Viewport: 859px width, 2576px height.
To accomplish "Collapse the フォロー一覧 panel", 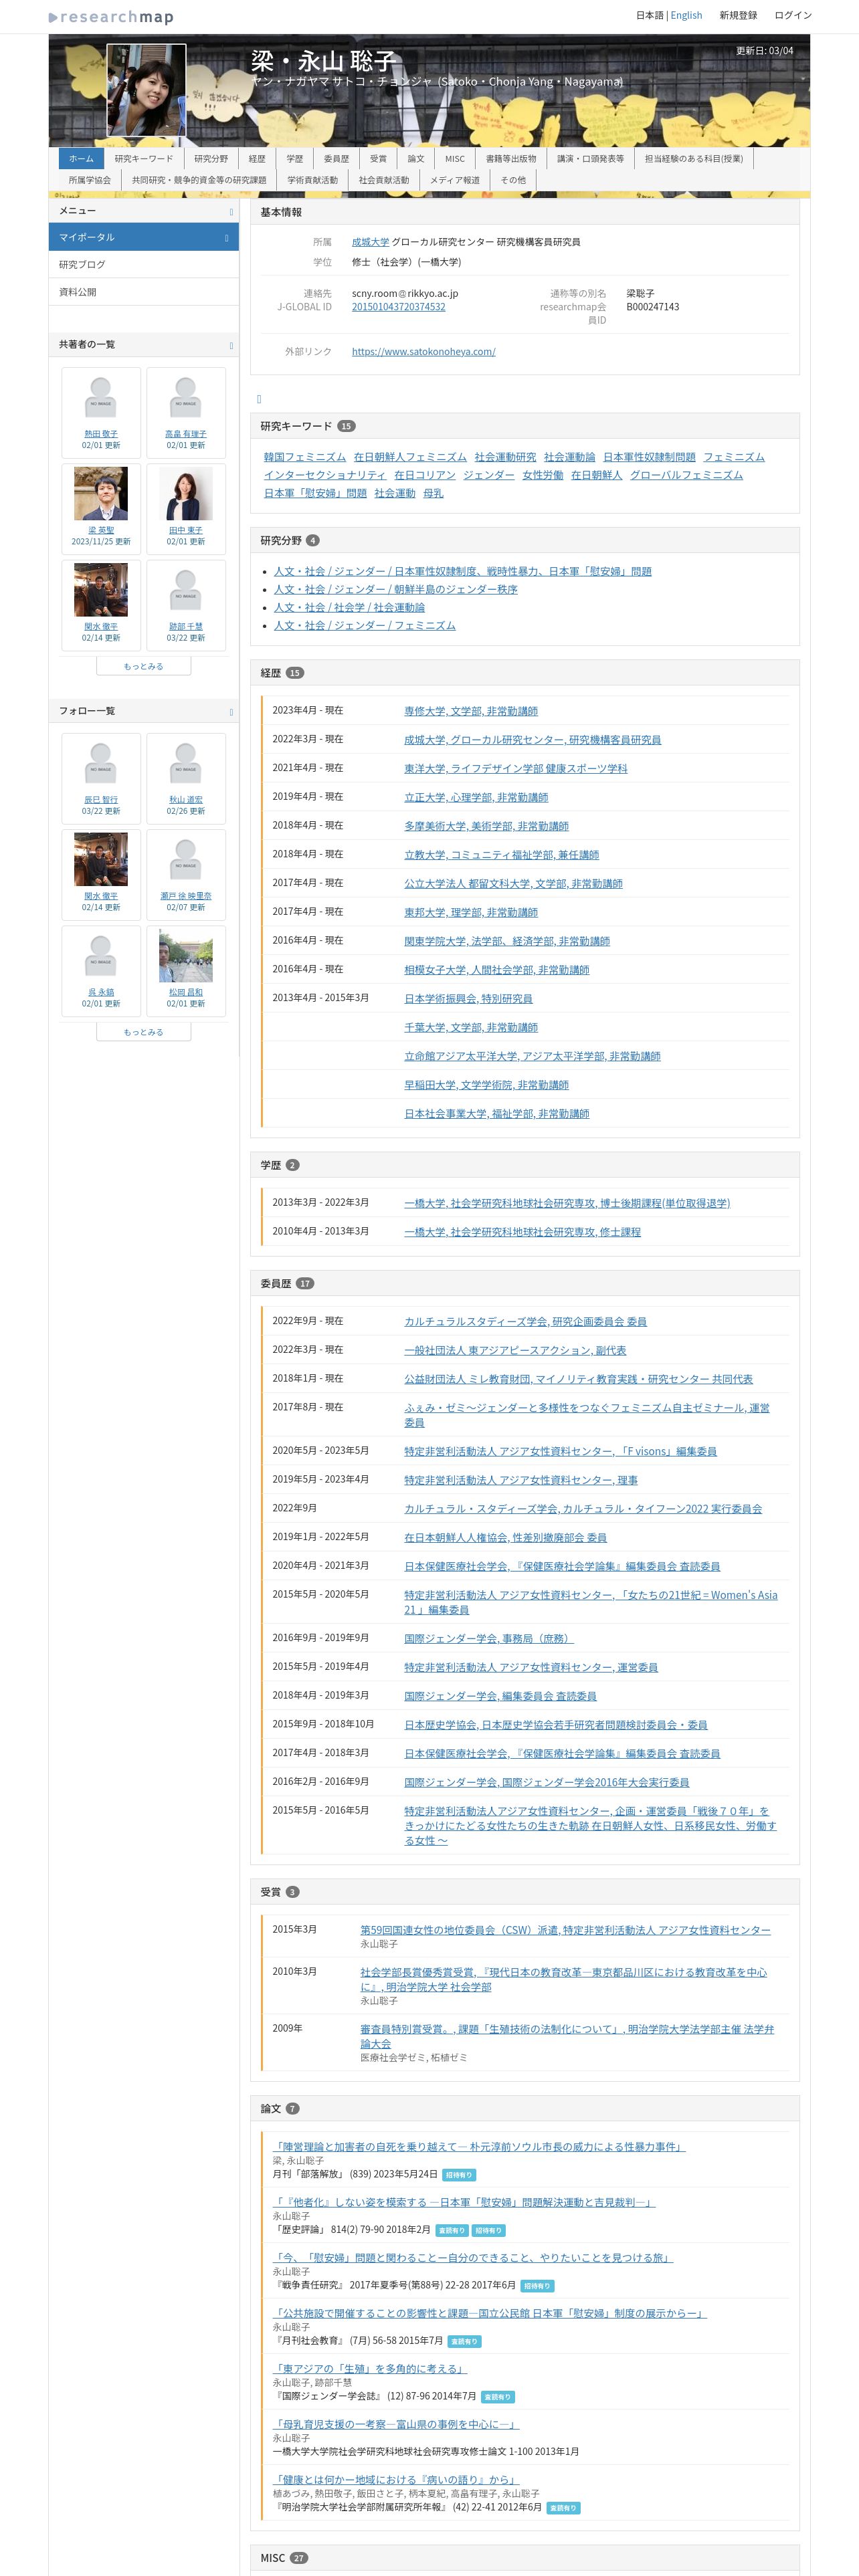I will tap(231, 712).
